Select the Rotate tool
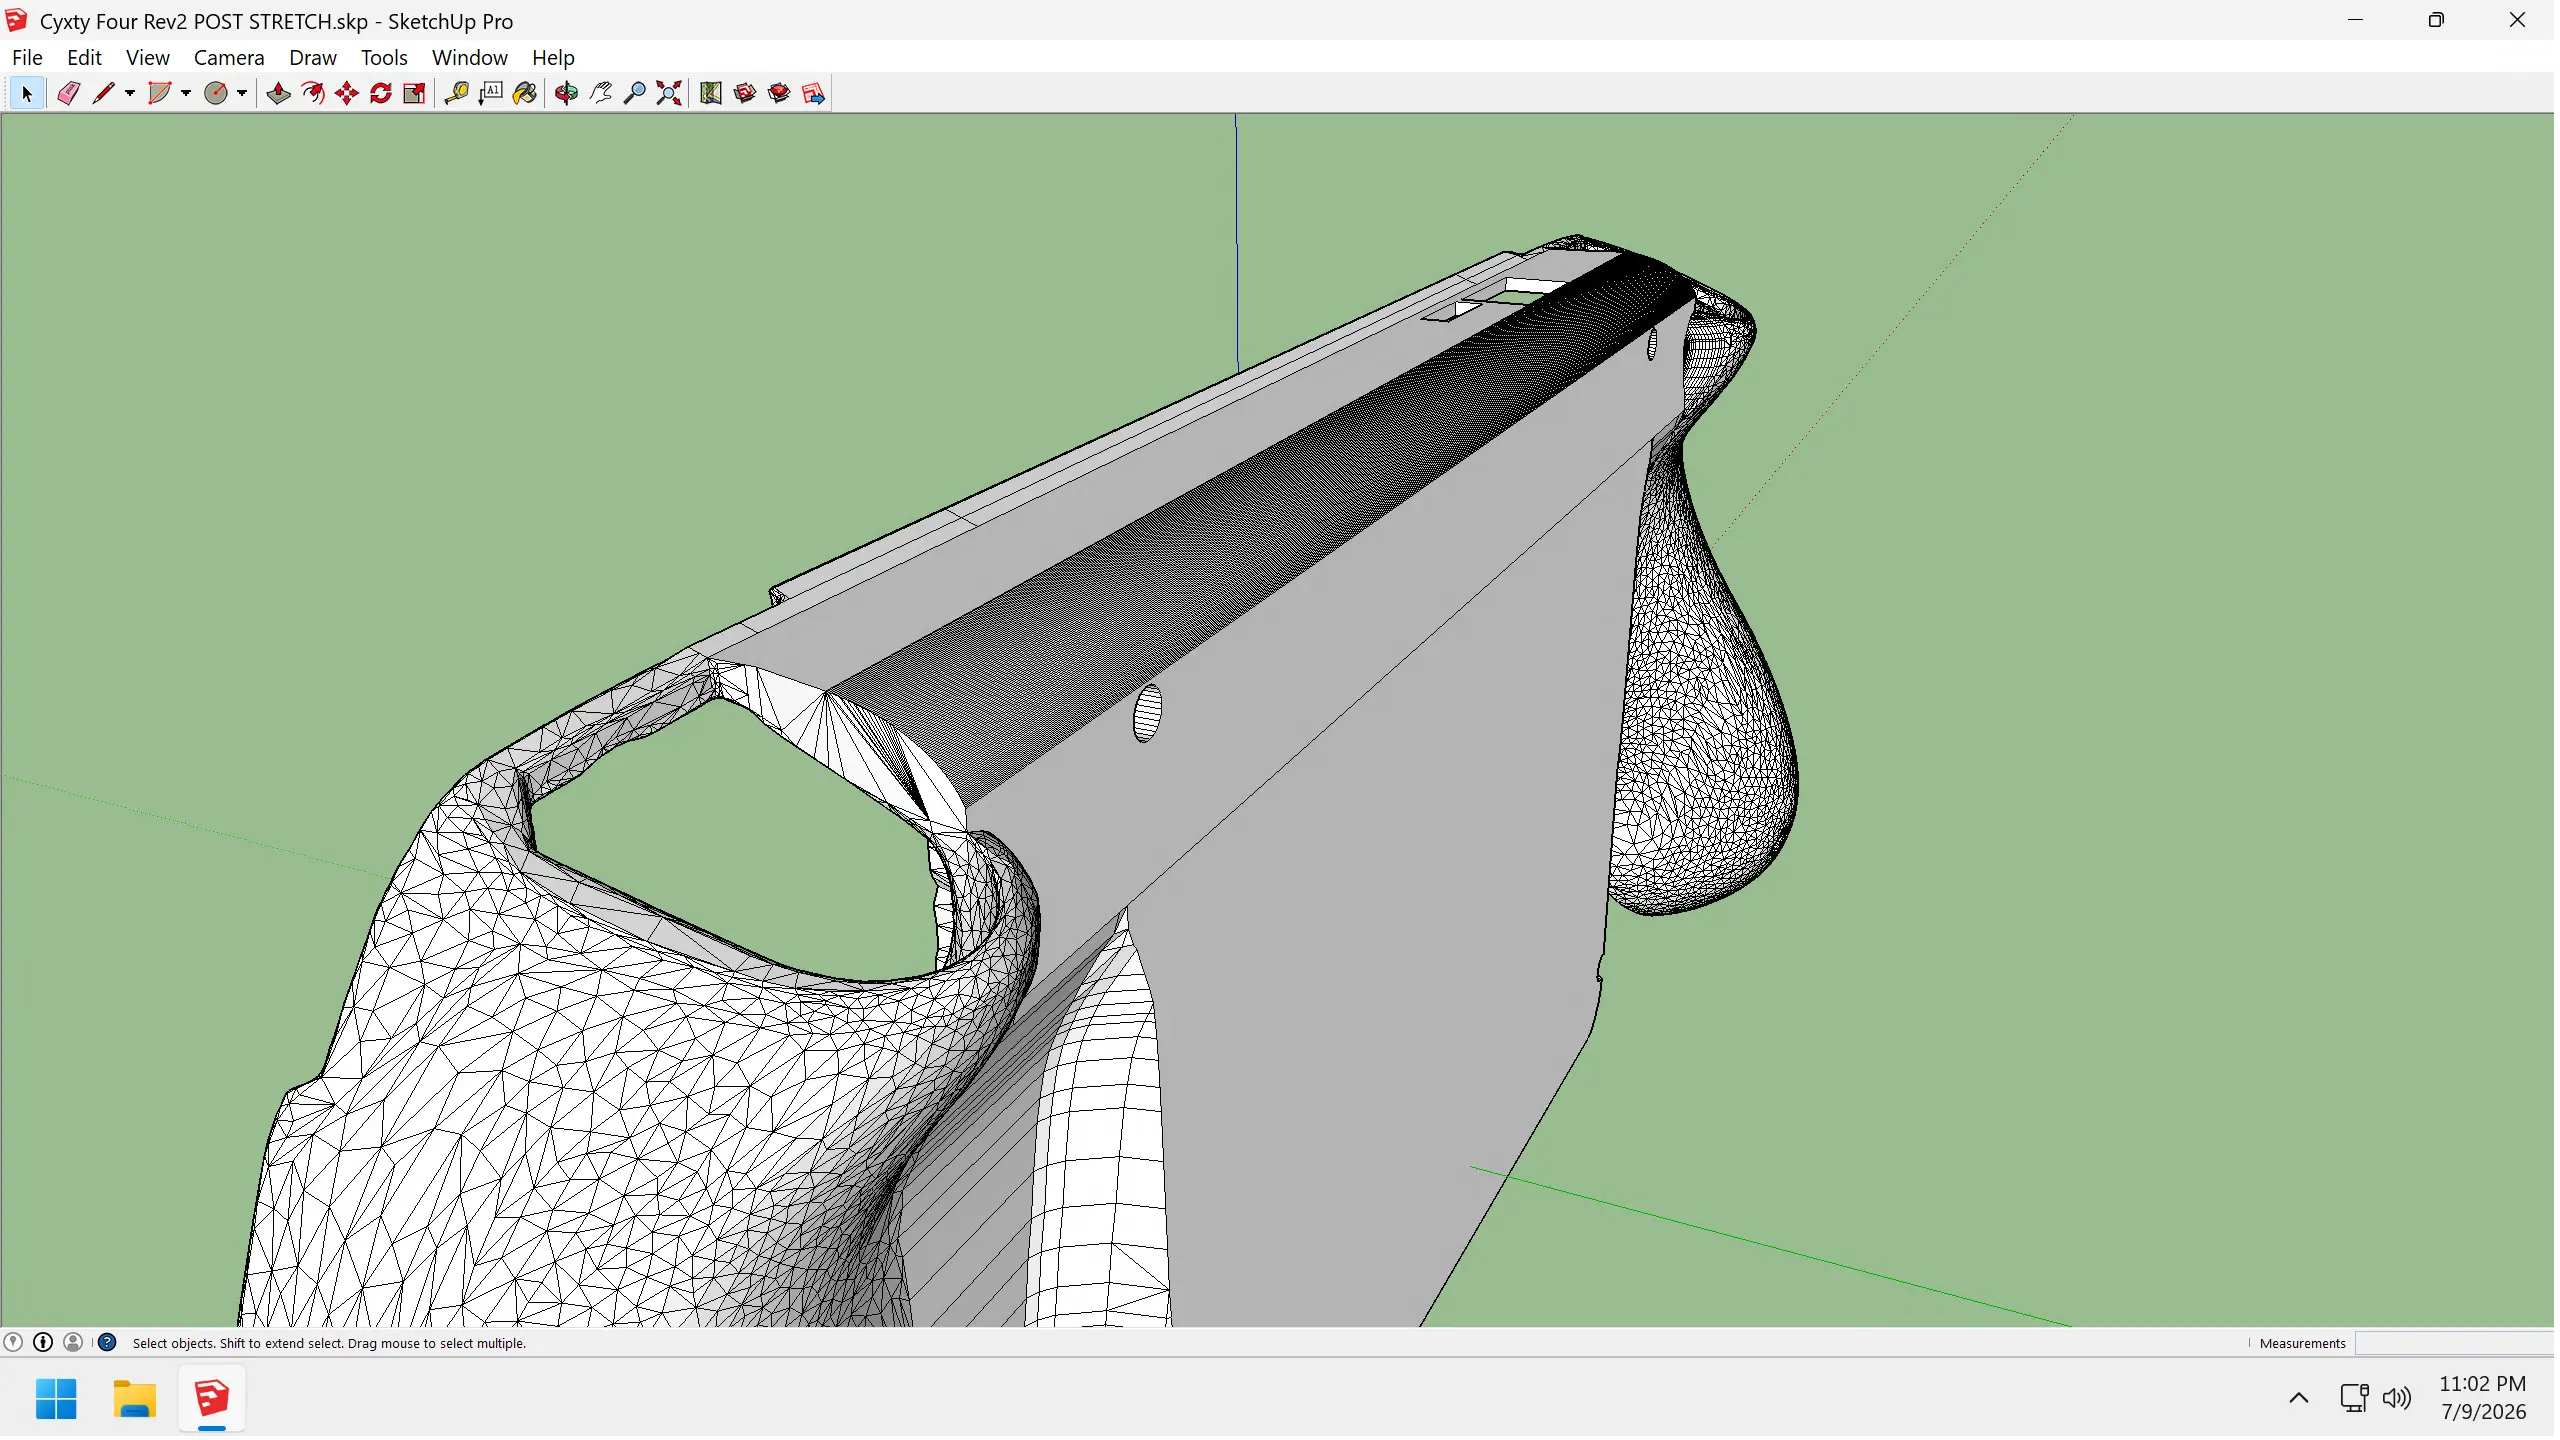This screenshot has width=2560, height=1440. point(381,94)
